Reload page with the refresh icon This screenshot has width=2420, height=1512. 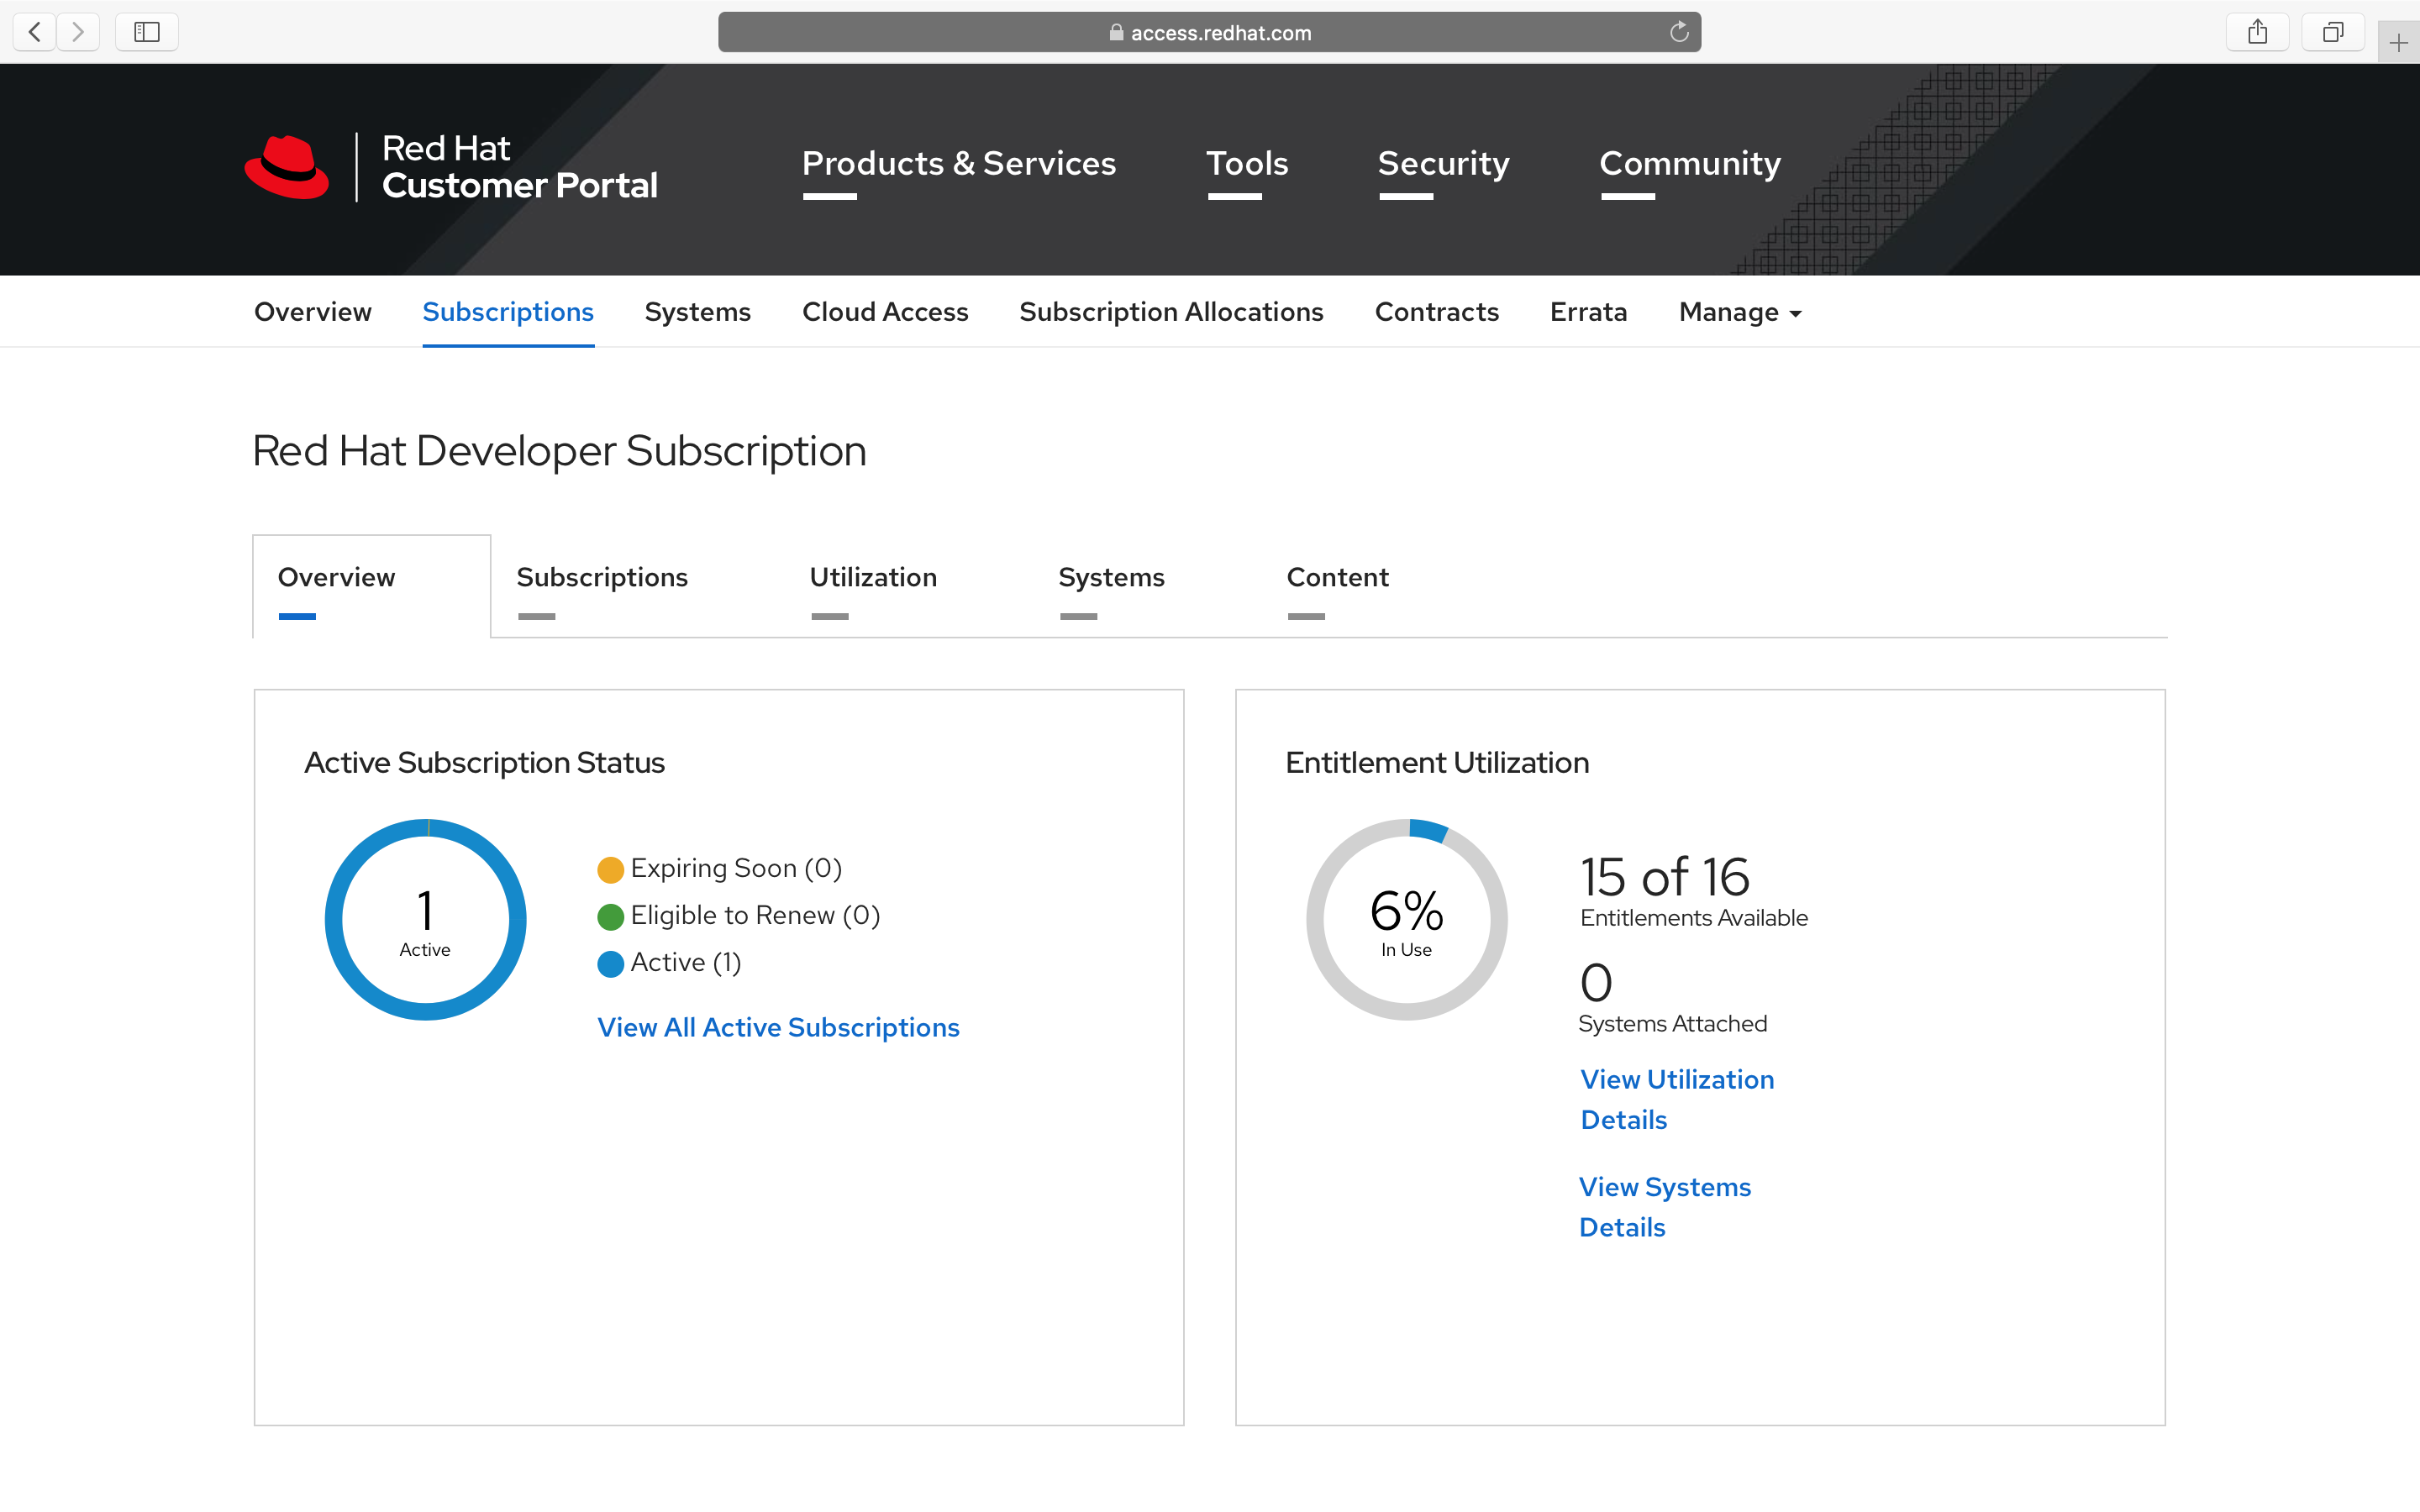tap(1679, 32)
